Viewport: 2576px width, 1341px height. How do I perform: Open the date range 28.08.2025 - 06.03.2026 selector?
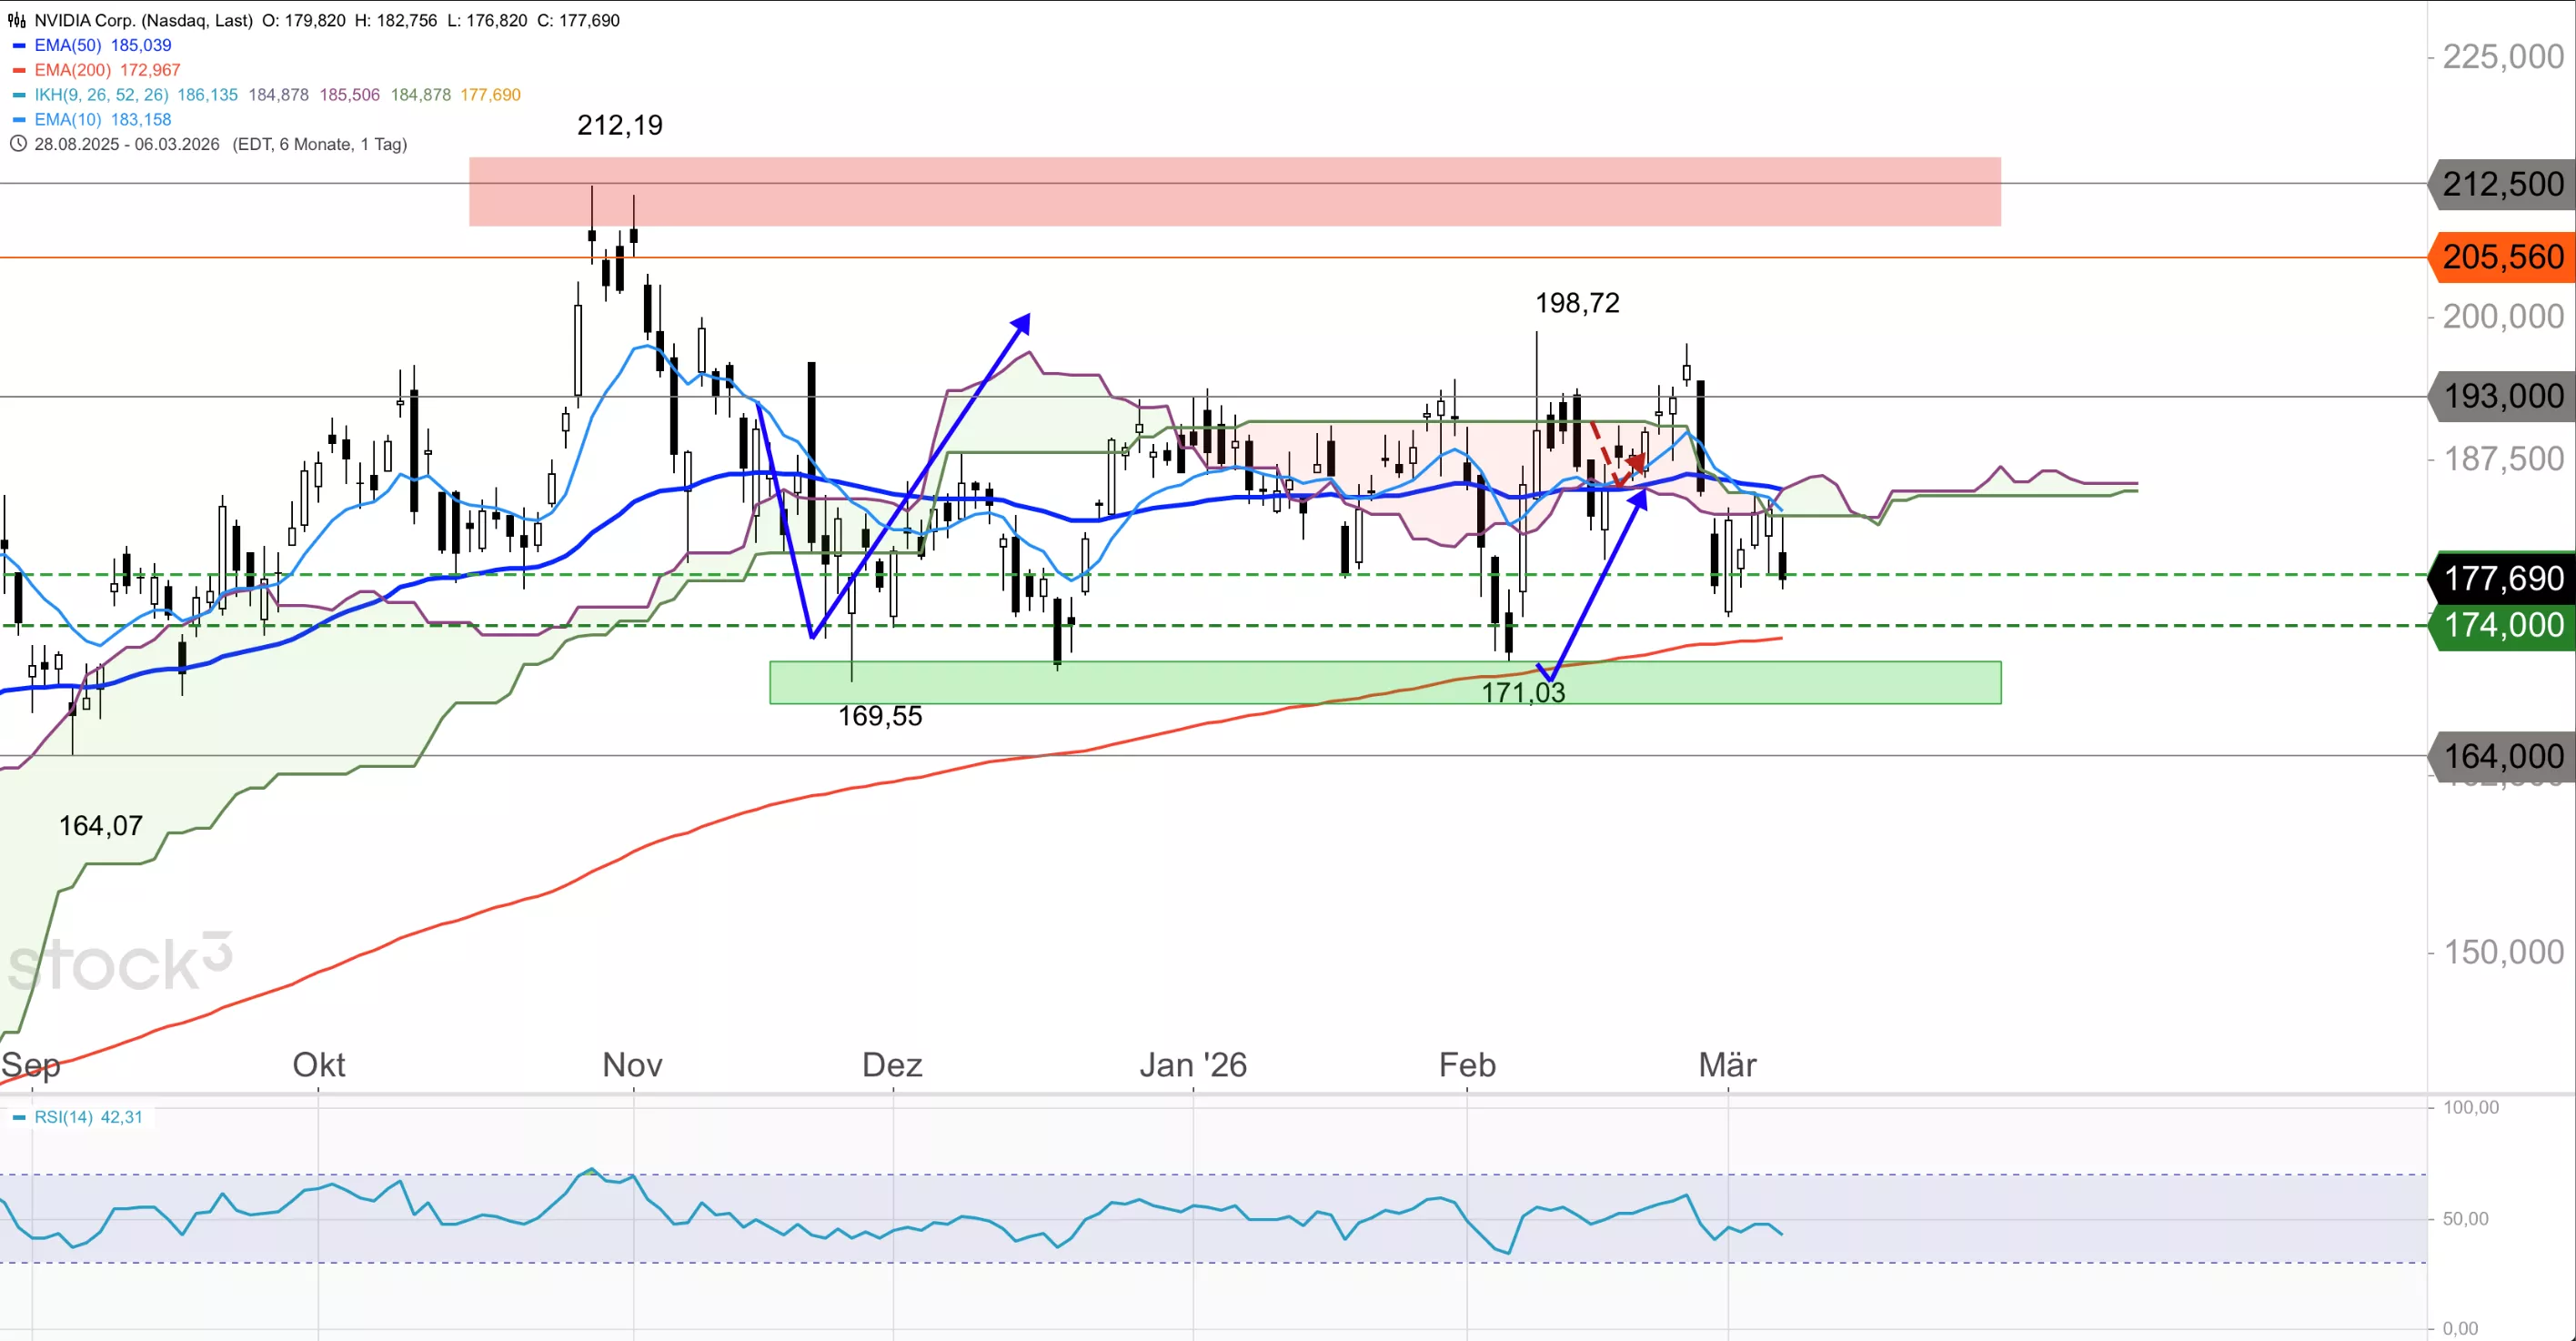[127, 144]
